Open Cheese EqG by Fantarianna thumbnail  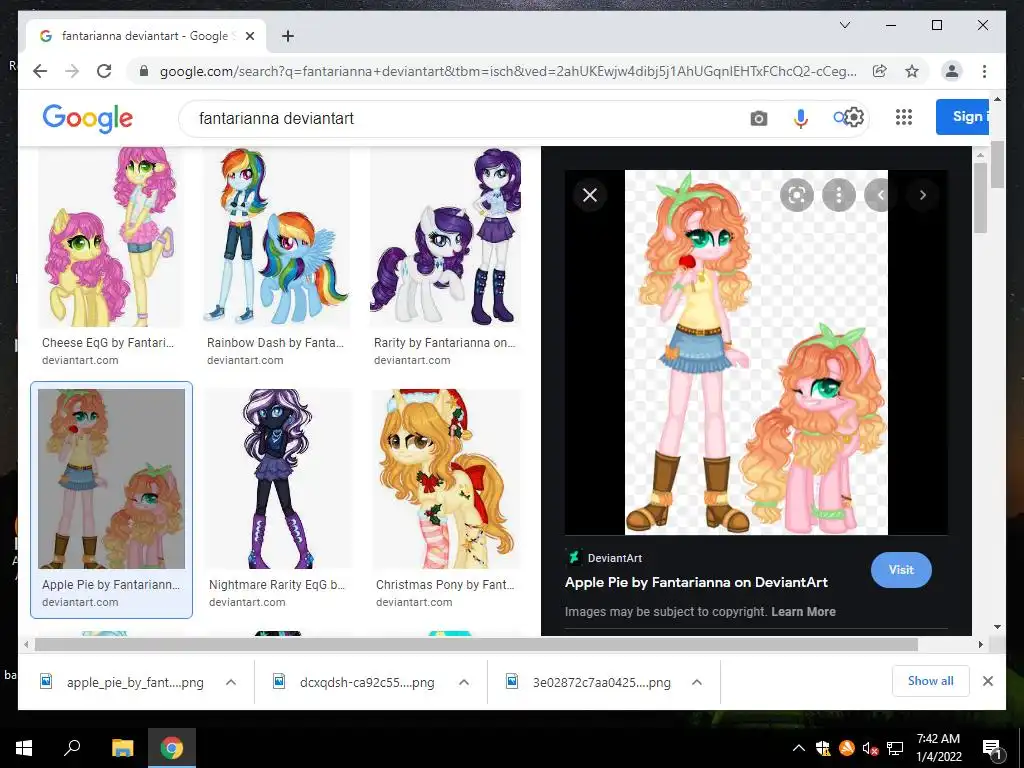click(111, 237)
